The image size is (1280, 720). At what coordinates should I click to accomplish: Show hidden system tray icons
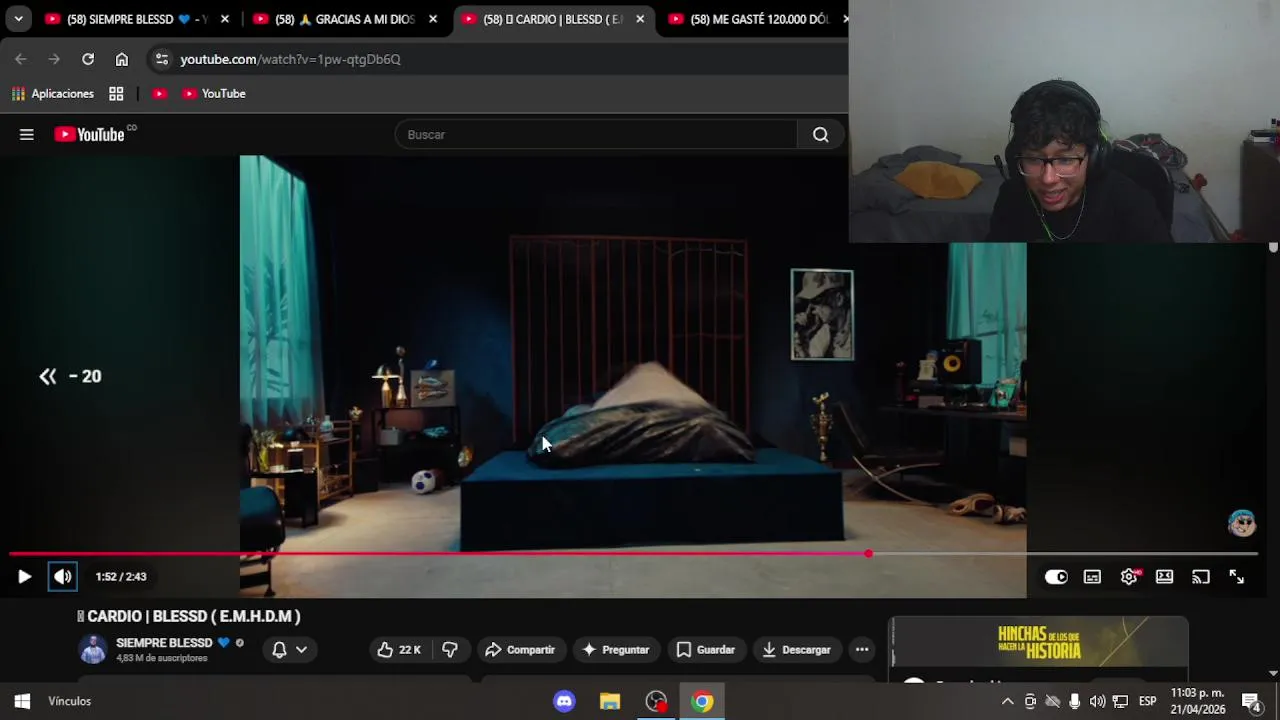(1007, 701)
